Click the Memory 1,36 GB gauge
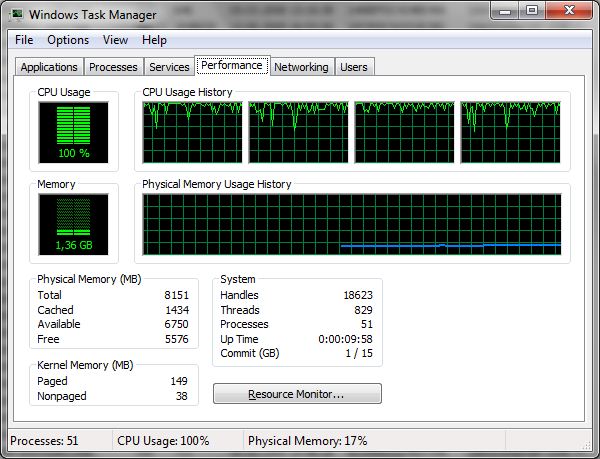Screen dimensions: 600x459 click(73, 224)
